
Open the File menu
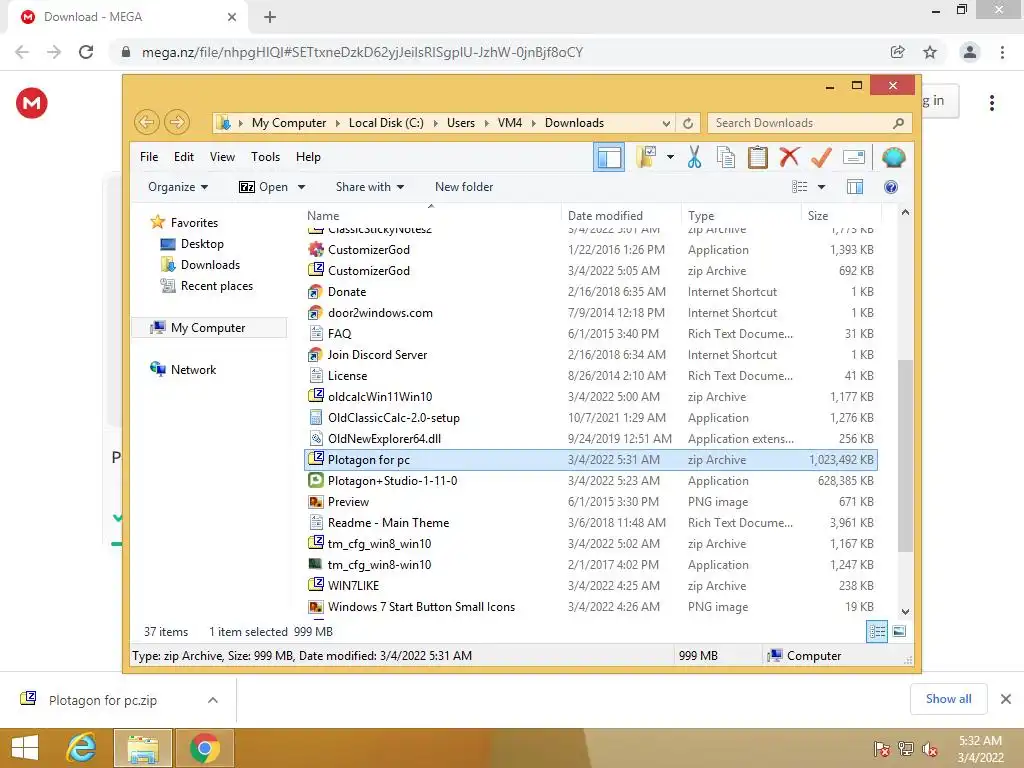[x=149, y=157]
